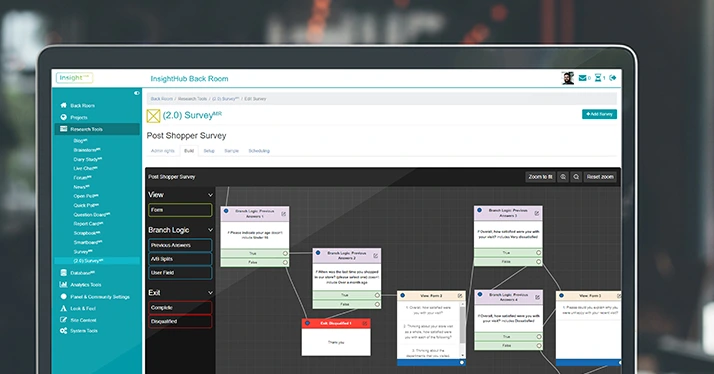714x374 pixels.
Task: Click the System Tools gears icon
Action: (x=63, y=331)
